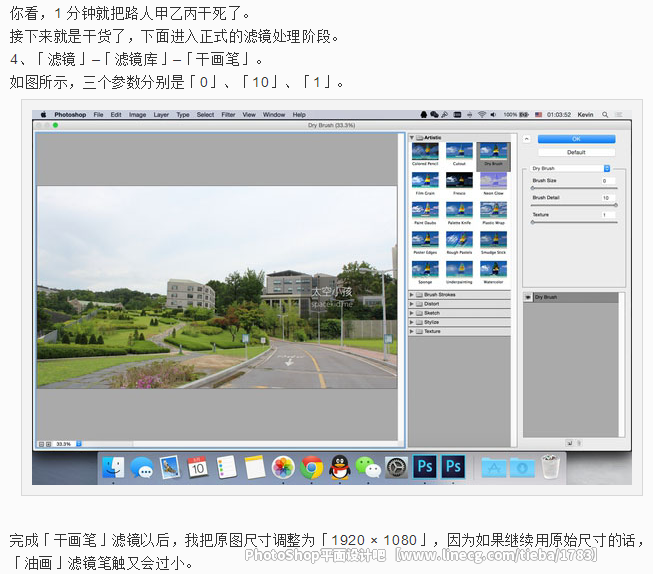This screenshot has height=574, width=653.
Task: Open the 33.3% zoom level dropdown
Action: click(79, 444)
